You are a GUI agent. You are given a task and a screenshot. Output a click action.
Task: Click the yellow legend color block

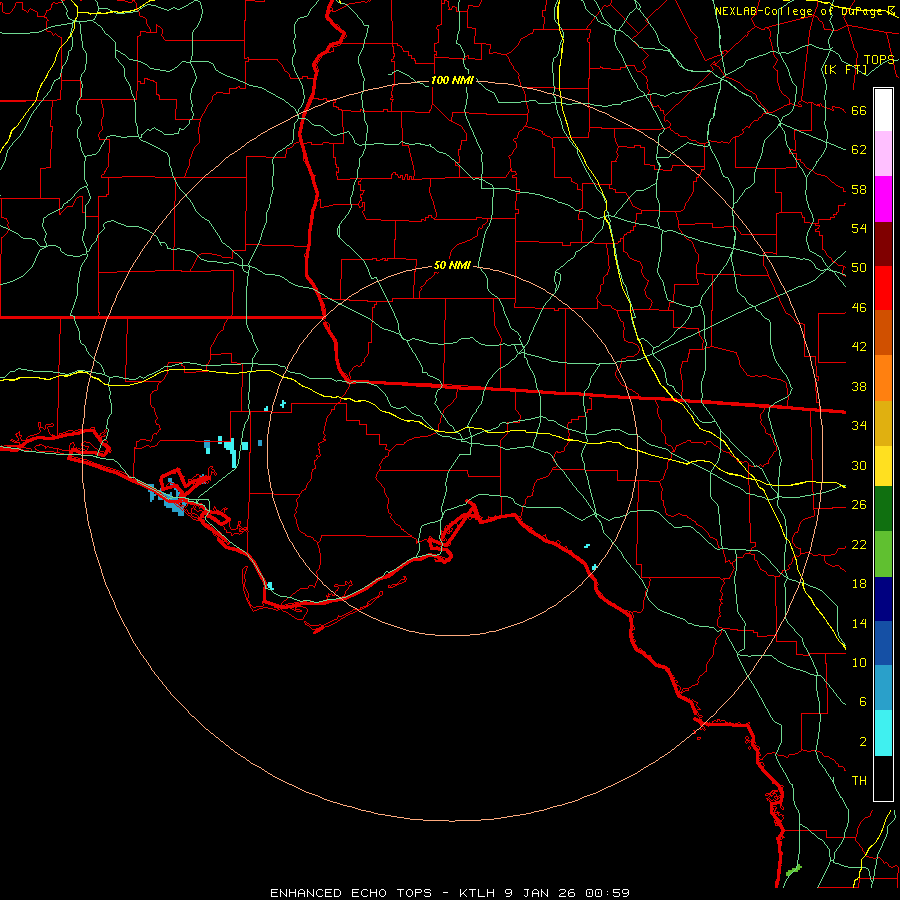tap(883, 466)
